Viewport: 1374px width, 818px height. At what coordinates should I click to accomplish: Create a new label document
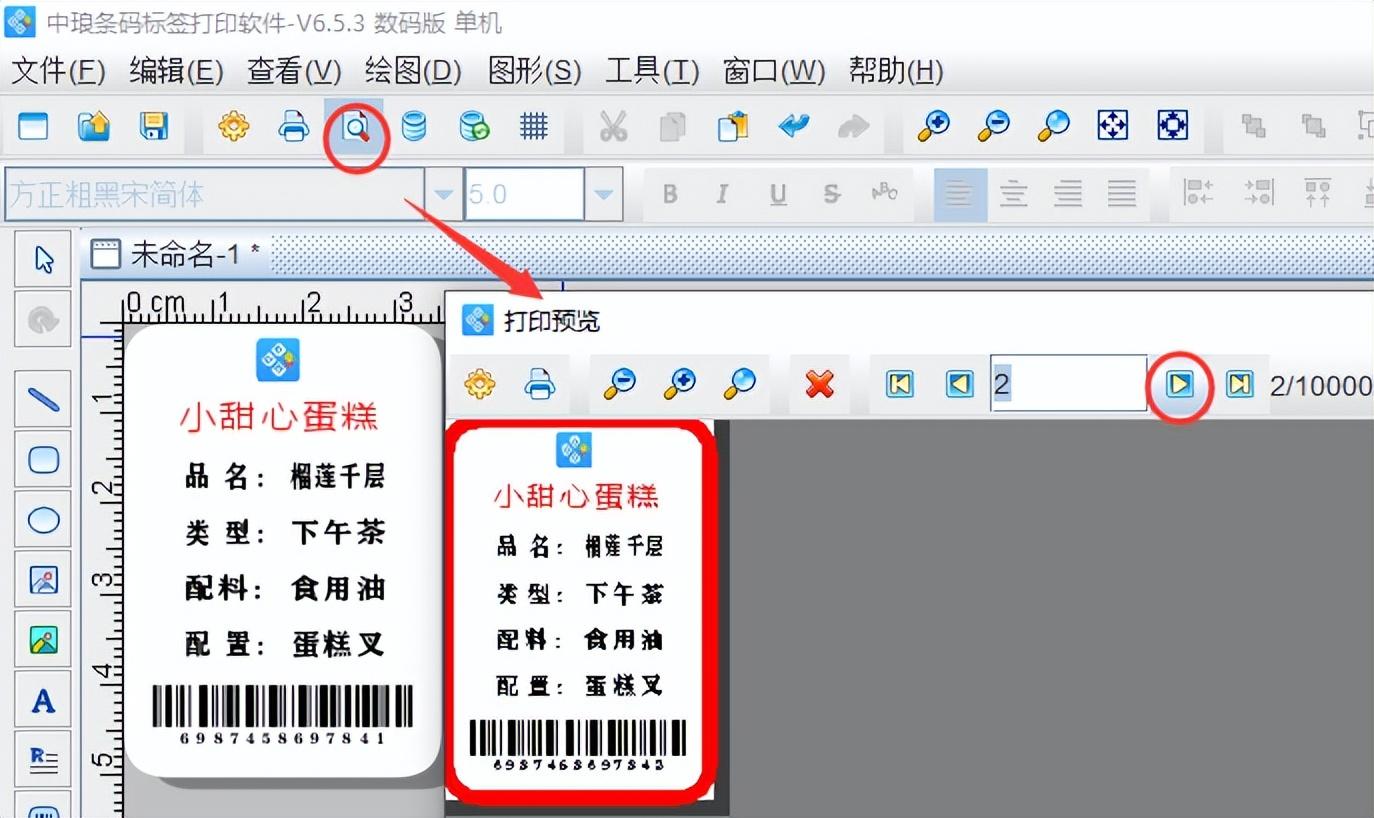pos(33,126)
